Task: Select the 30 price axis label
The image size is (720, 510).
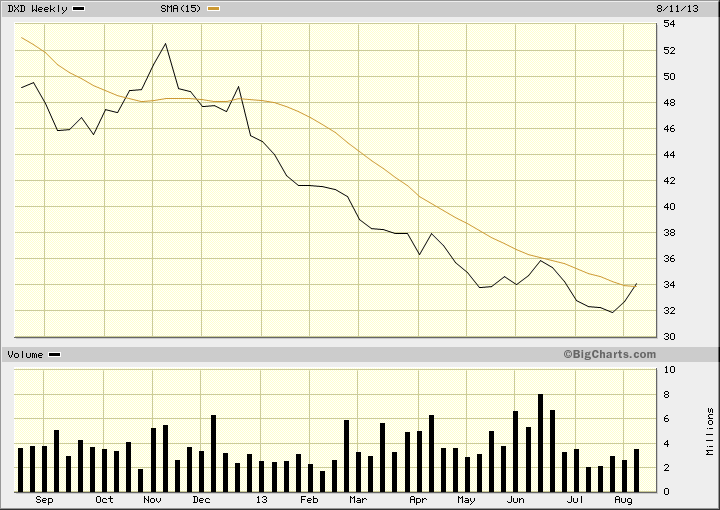Action: click(x=669, y=336)
